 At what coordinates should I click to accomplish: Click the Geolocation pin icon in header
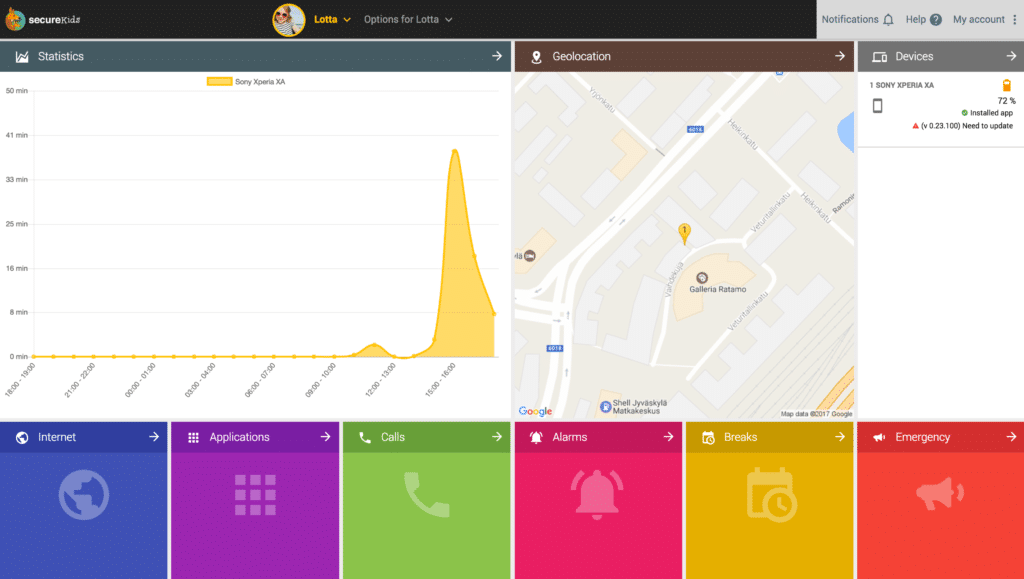(x=536, y=57)
